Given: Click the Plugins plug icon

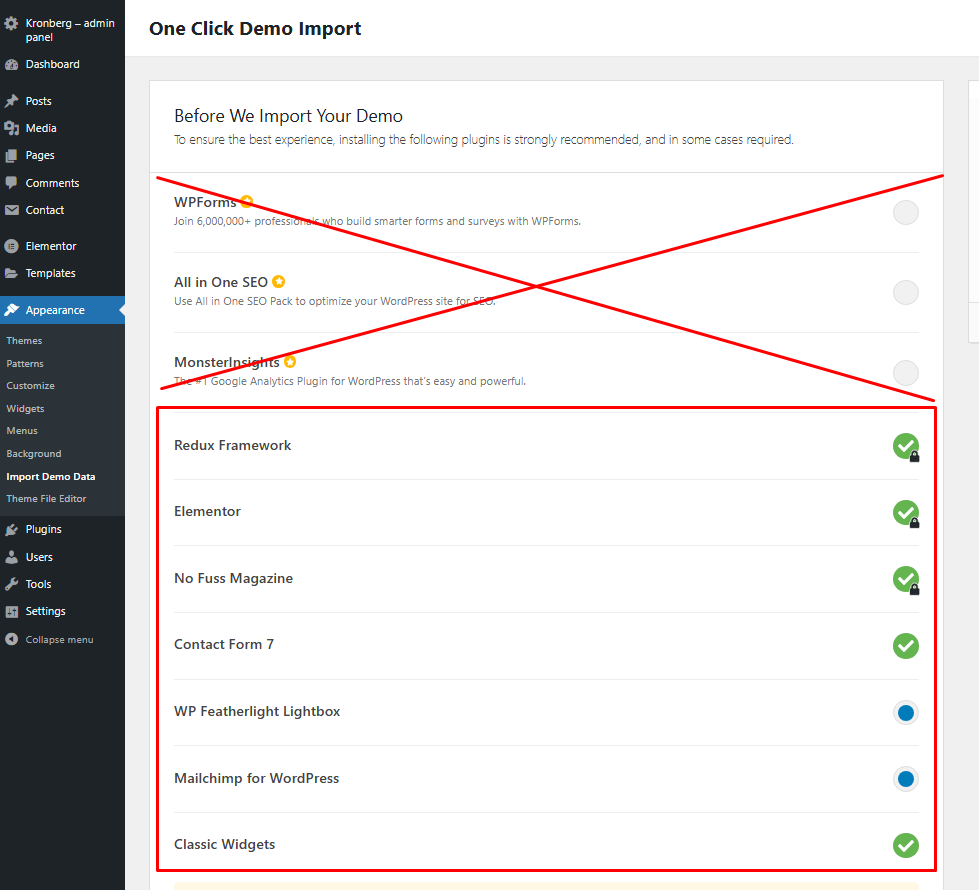Looking at the screenshot, I should click(12, 530).
